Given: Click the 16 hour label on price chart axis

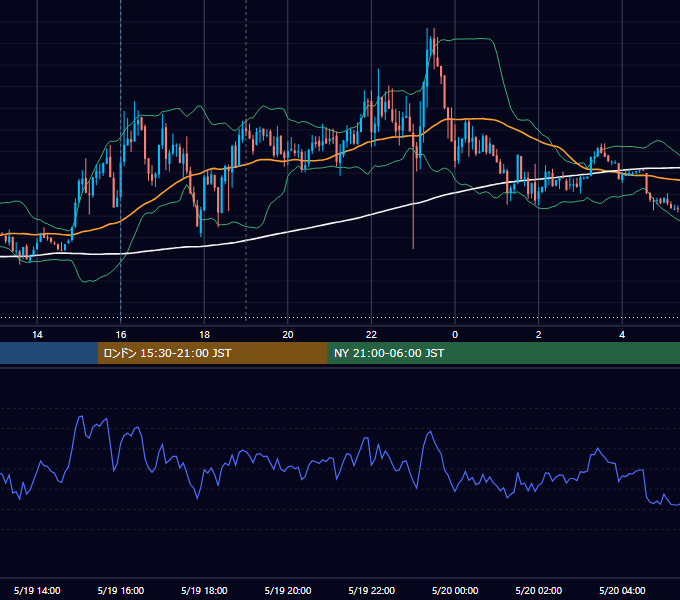Looking at the screenshot, I should pos(121,335).
